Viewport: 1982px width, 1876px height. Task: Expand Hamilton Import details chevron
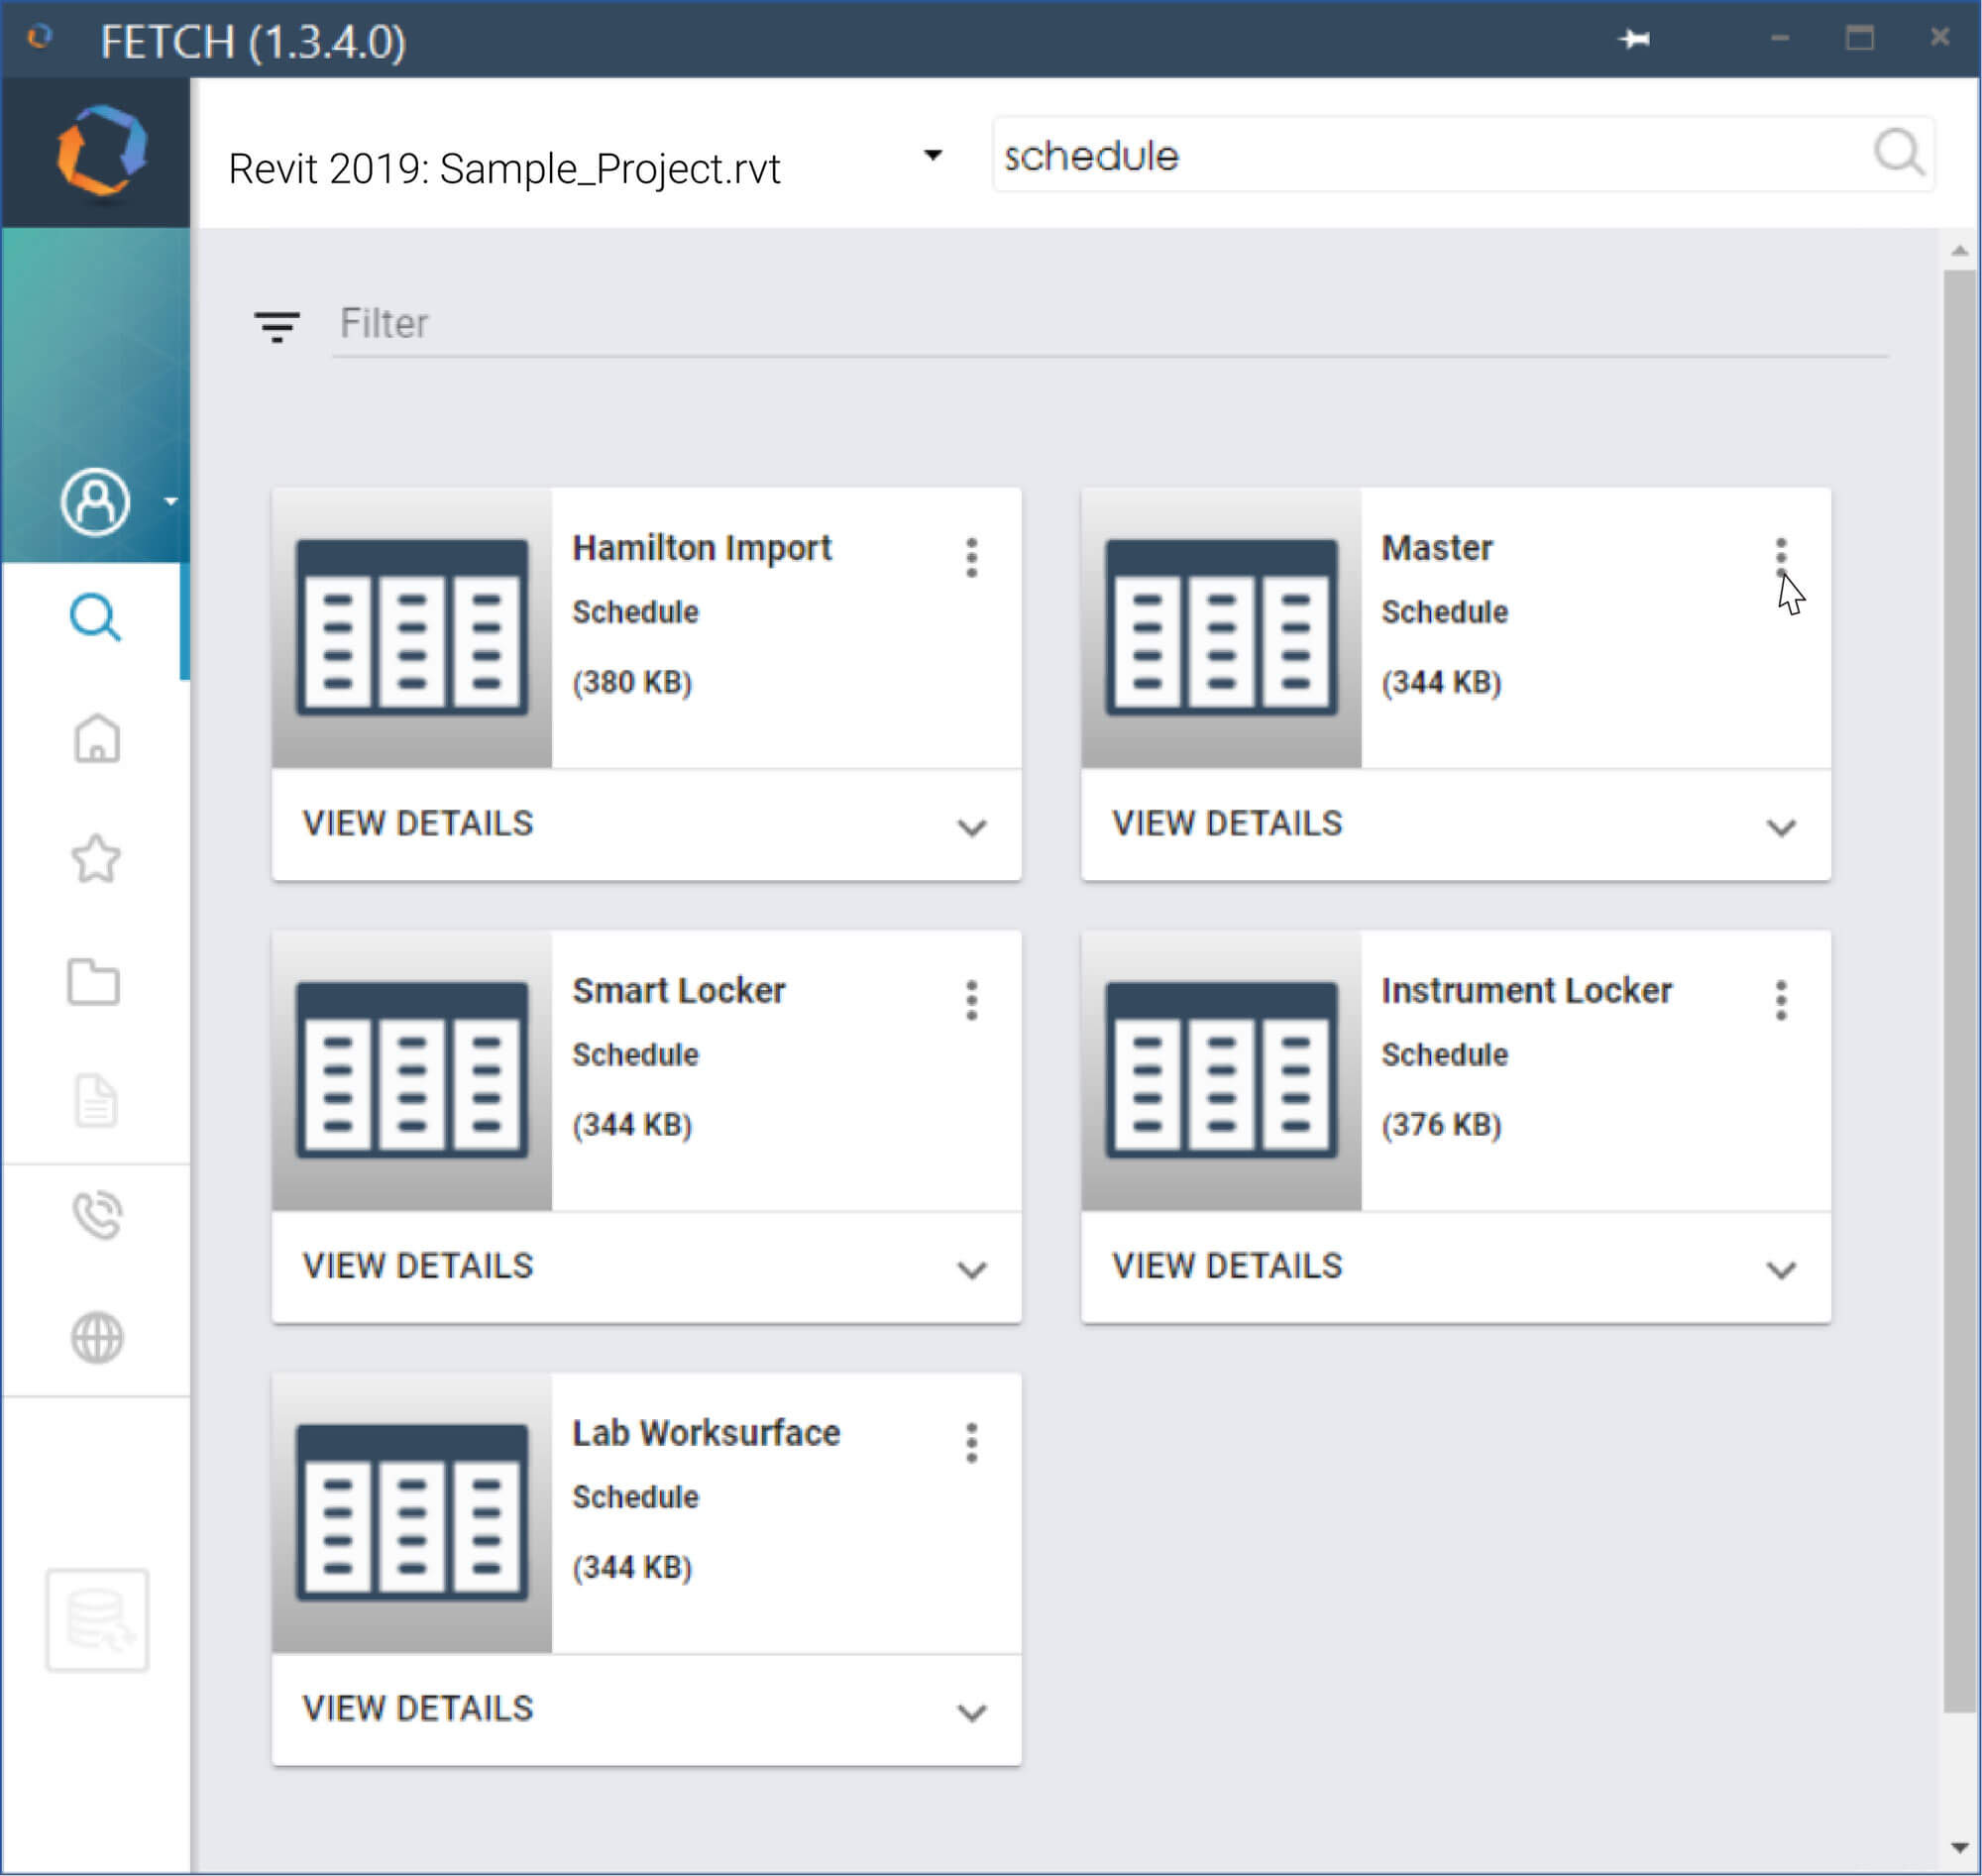pyautogui.click(x=972, y=827)
